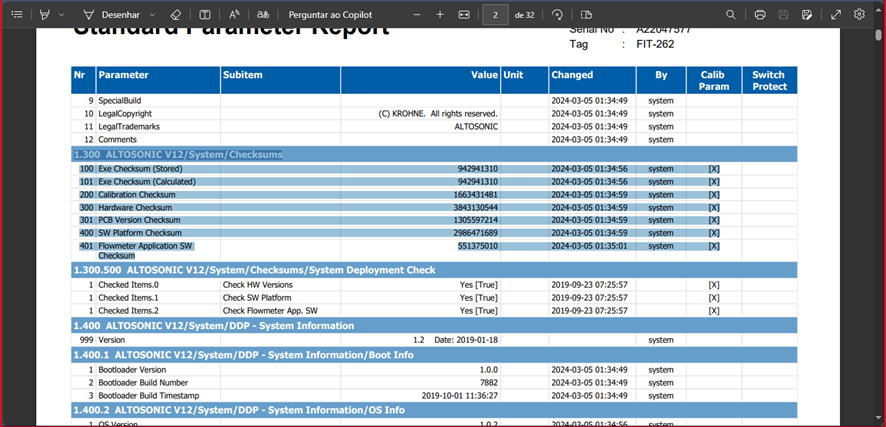Click the Subitem column header

click(280, 80)
